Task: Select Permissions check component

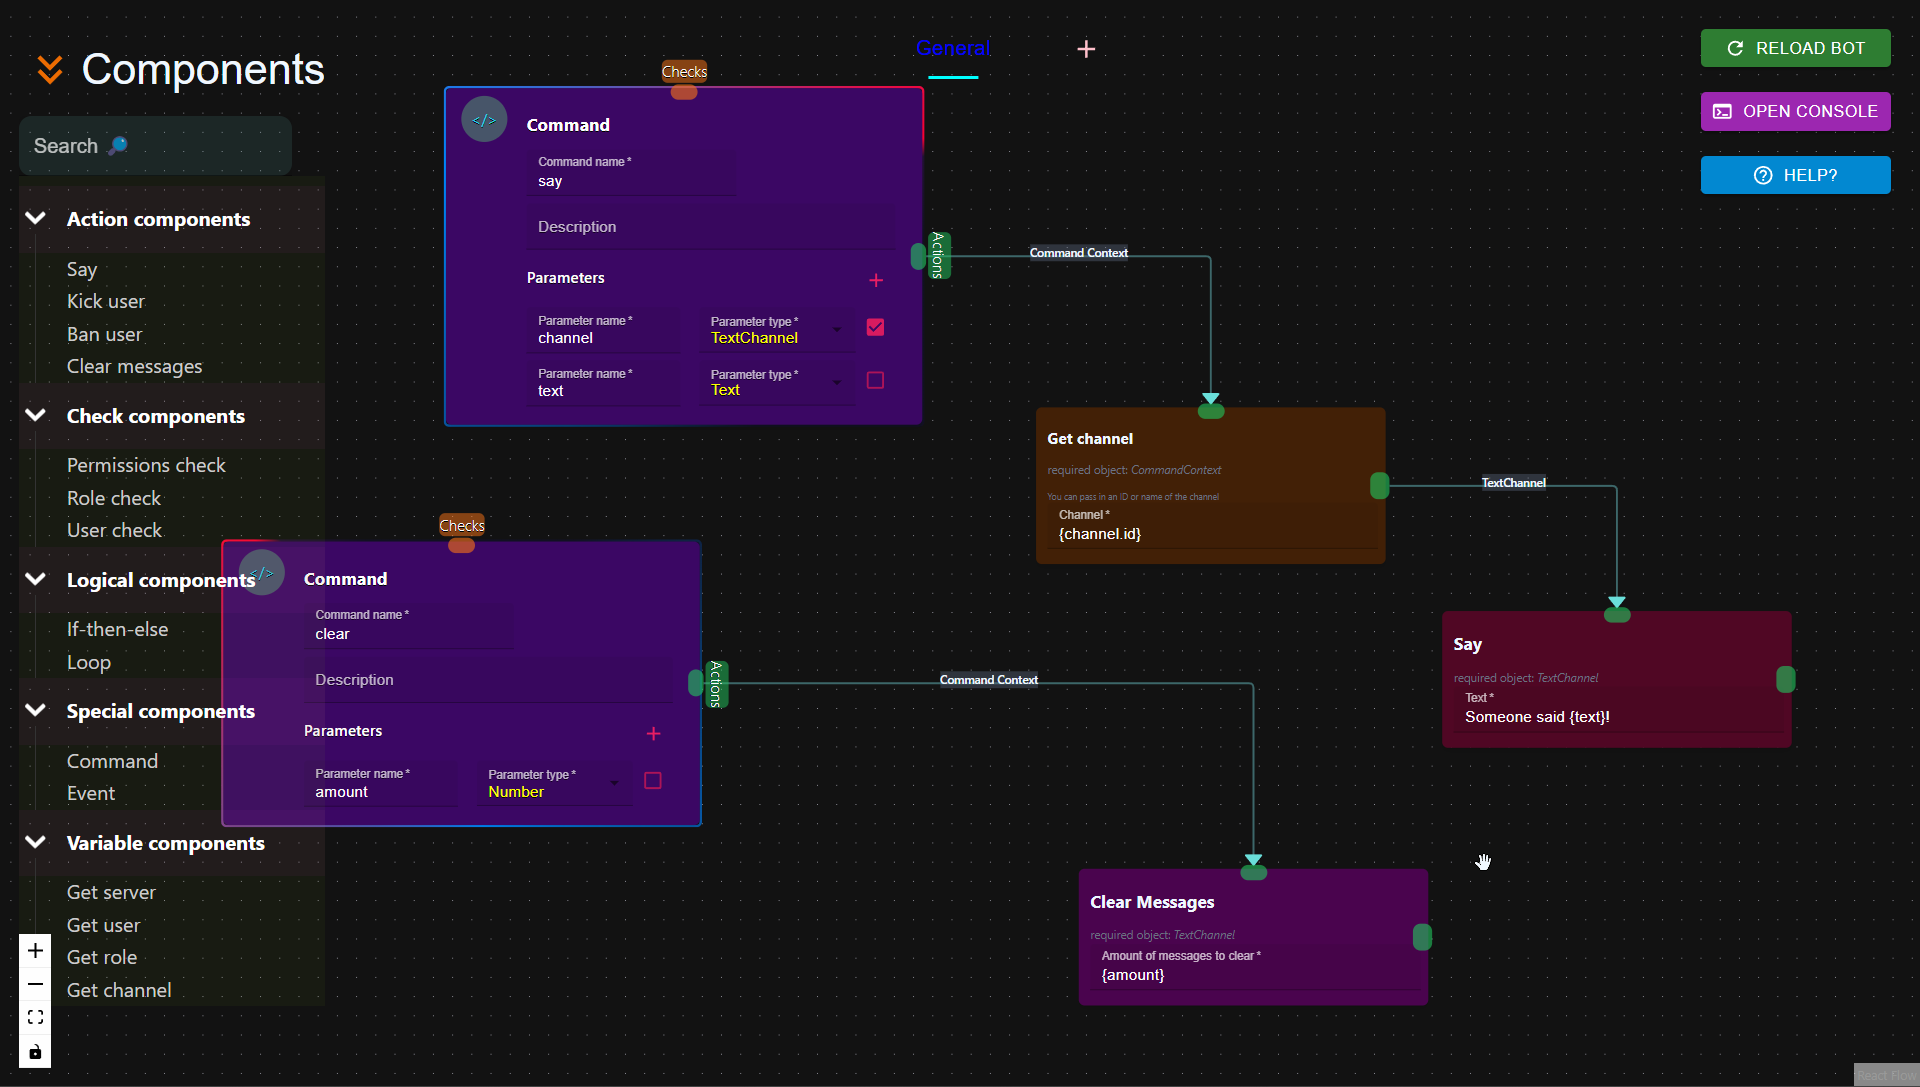Action: (x=146, y=465)
